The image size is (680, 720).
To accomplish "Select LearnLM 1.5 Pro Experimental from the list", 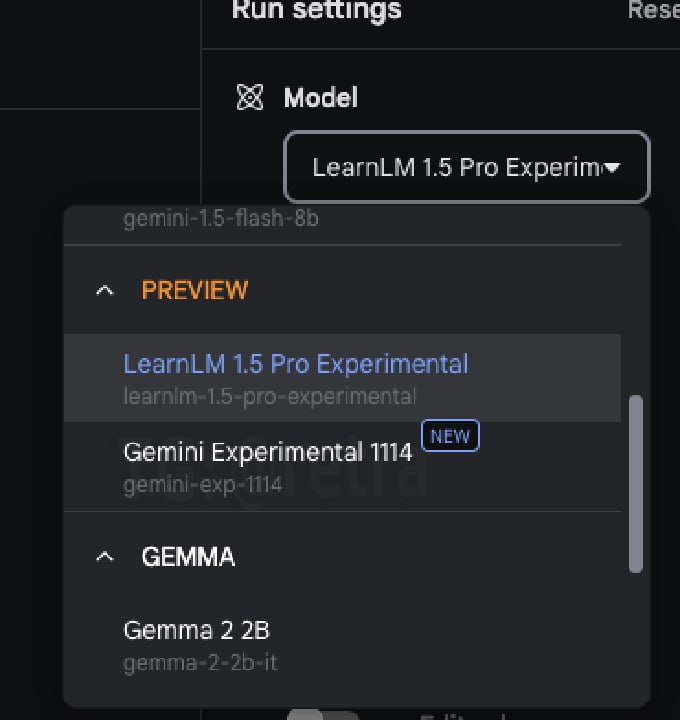I will [x=295, y=364].
